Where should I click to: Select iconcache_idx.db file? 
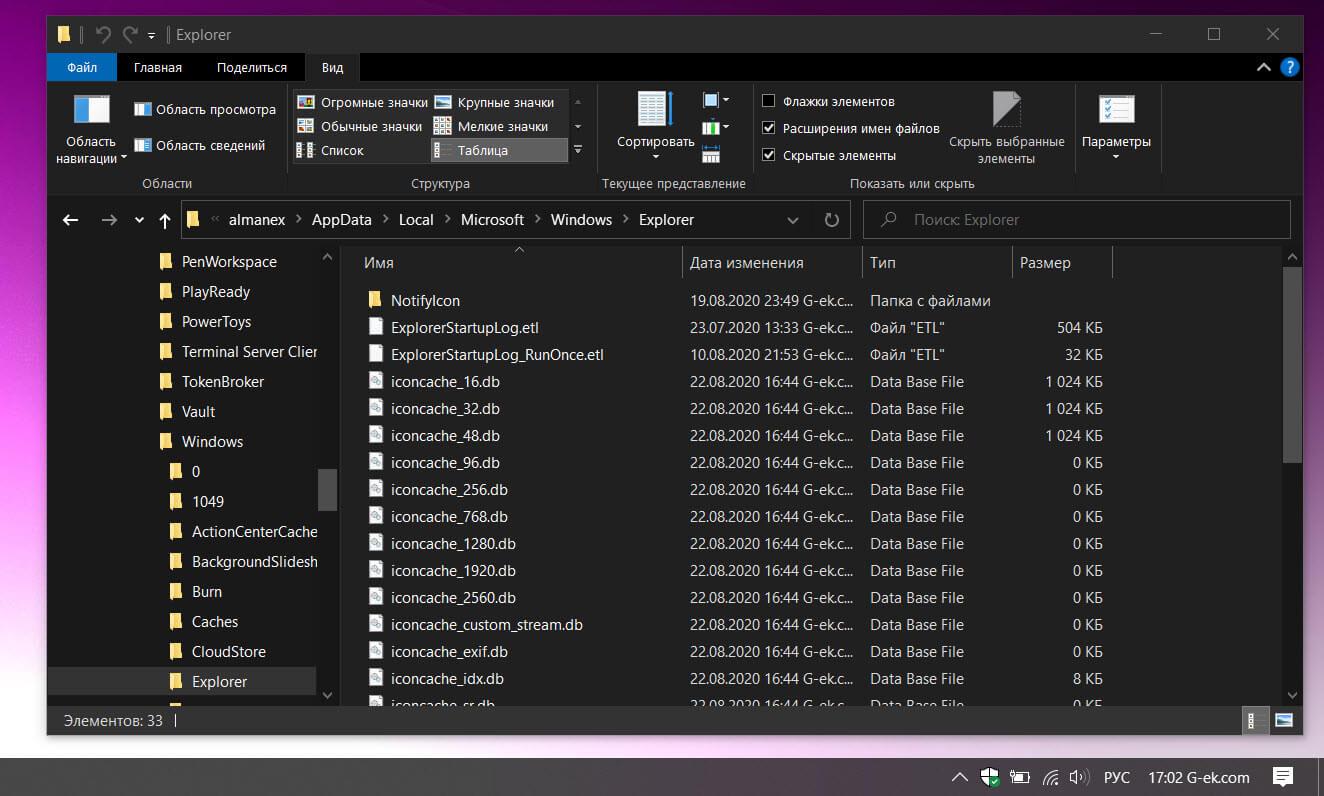pos(447,678)
